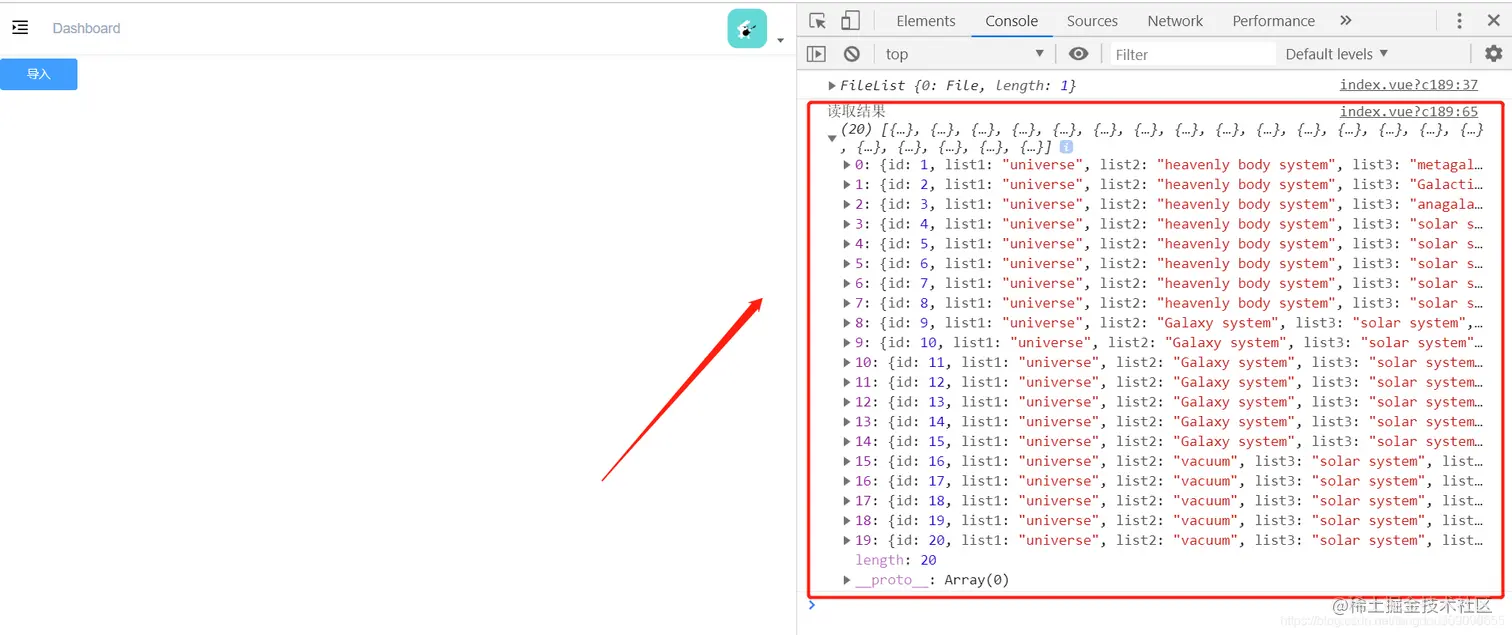This screenshot has width=1512, height=635.
Task: Open the top context dropdown
Action: click(x=965, y=54)
